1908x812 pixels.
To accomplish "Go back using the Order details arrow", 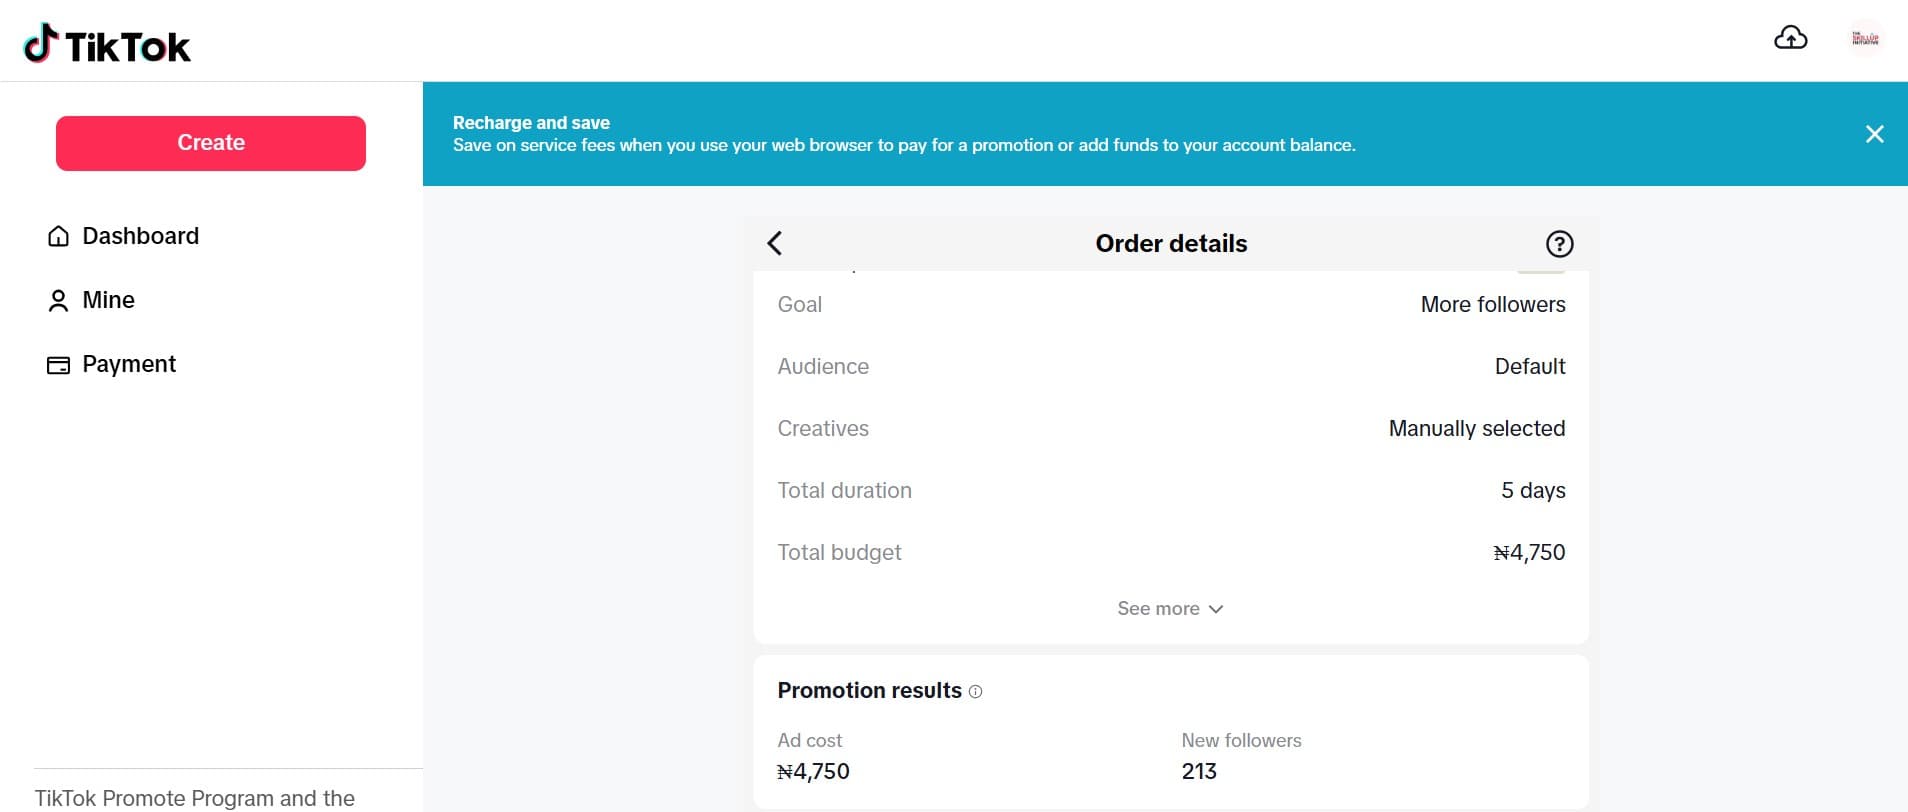I will pyautogui.click(x=775, y=243).
